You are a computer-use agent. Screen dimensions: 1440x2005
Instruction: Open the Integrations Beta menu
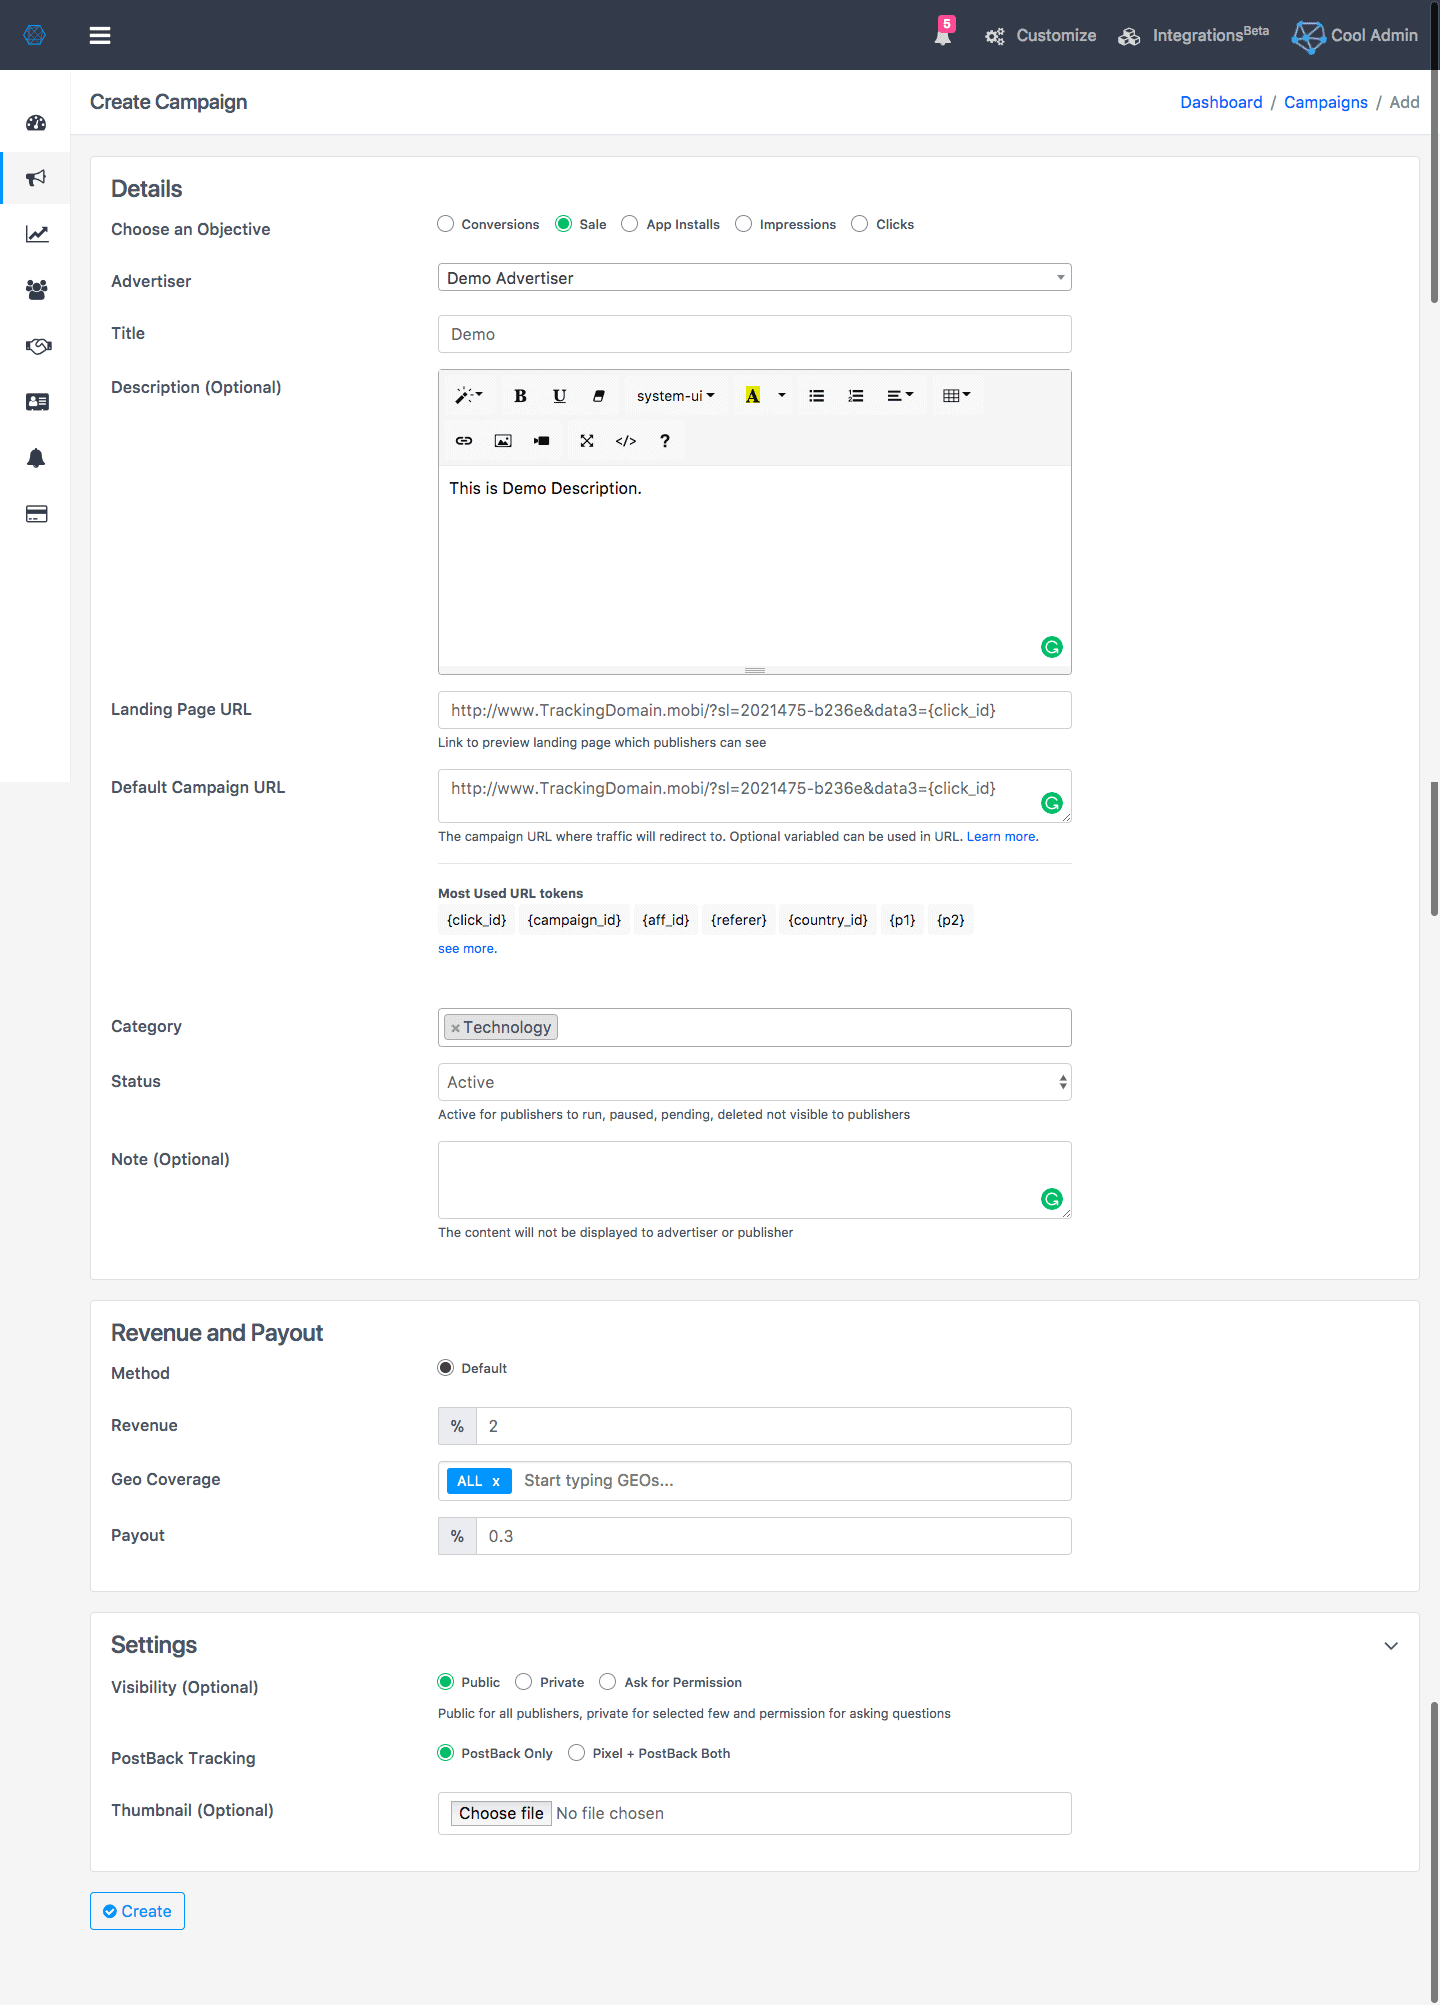click(1194, 36)
